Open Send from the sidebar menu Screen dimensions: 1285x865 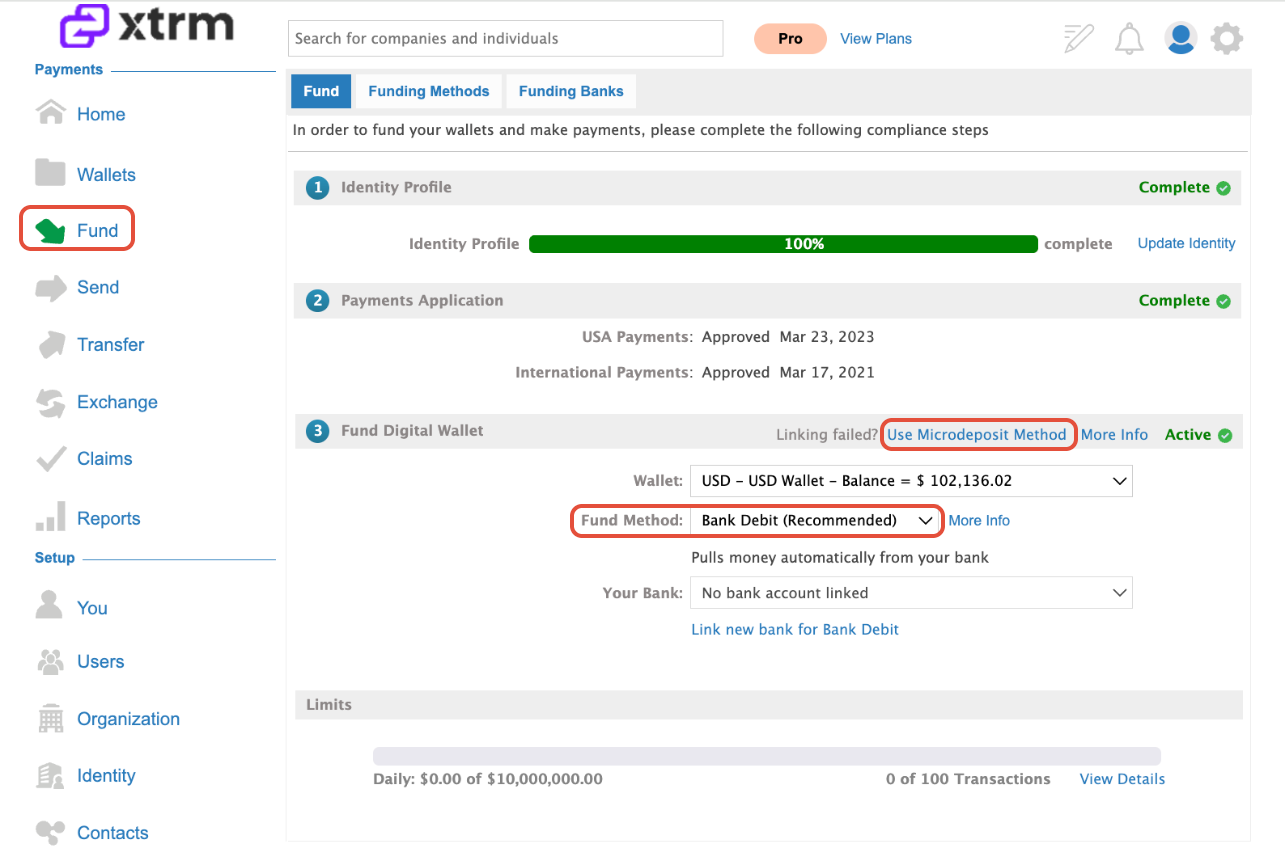point(98,288)
